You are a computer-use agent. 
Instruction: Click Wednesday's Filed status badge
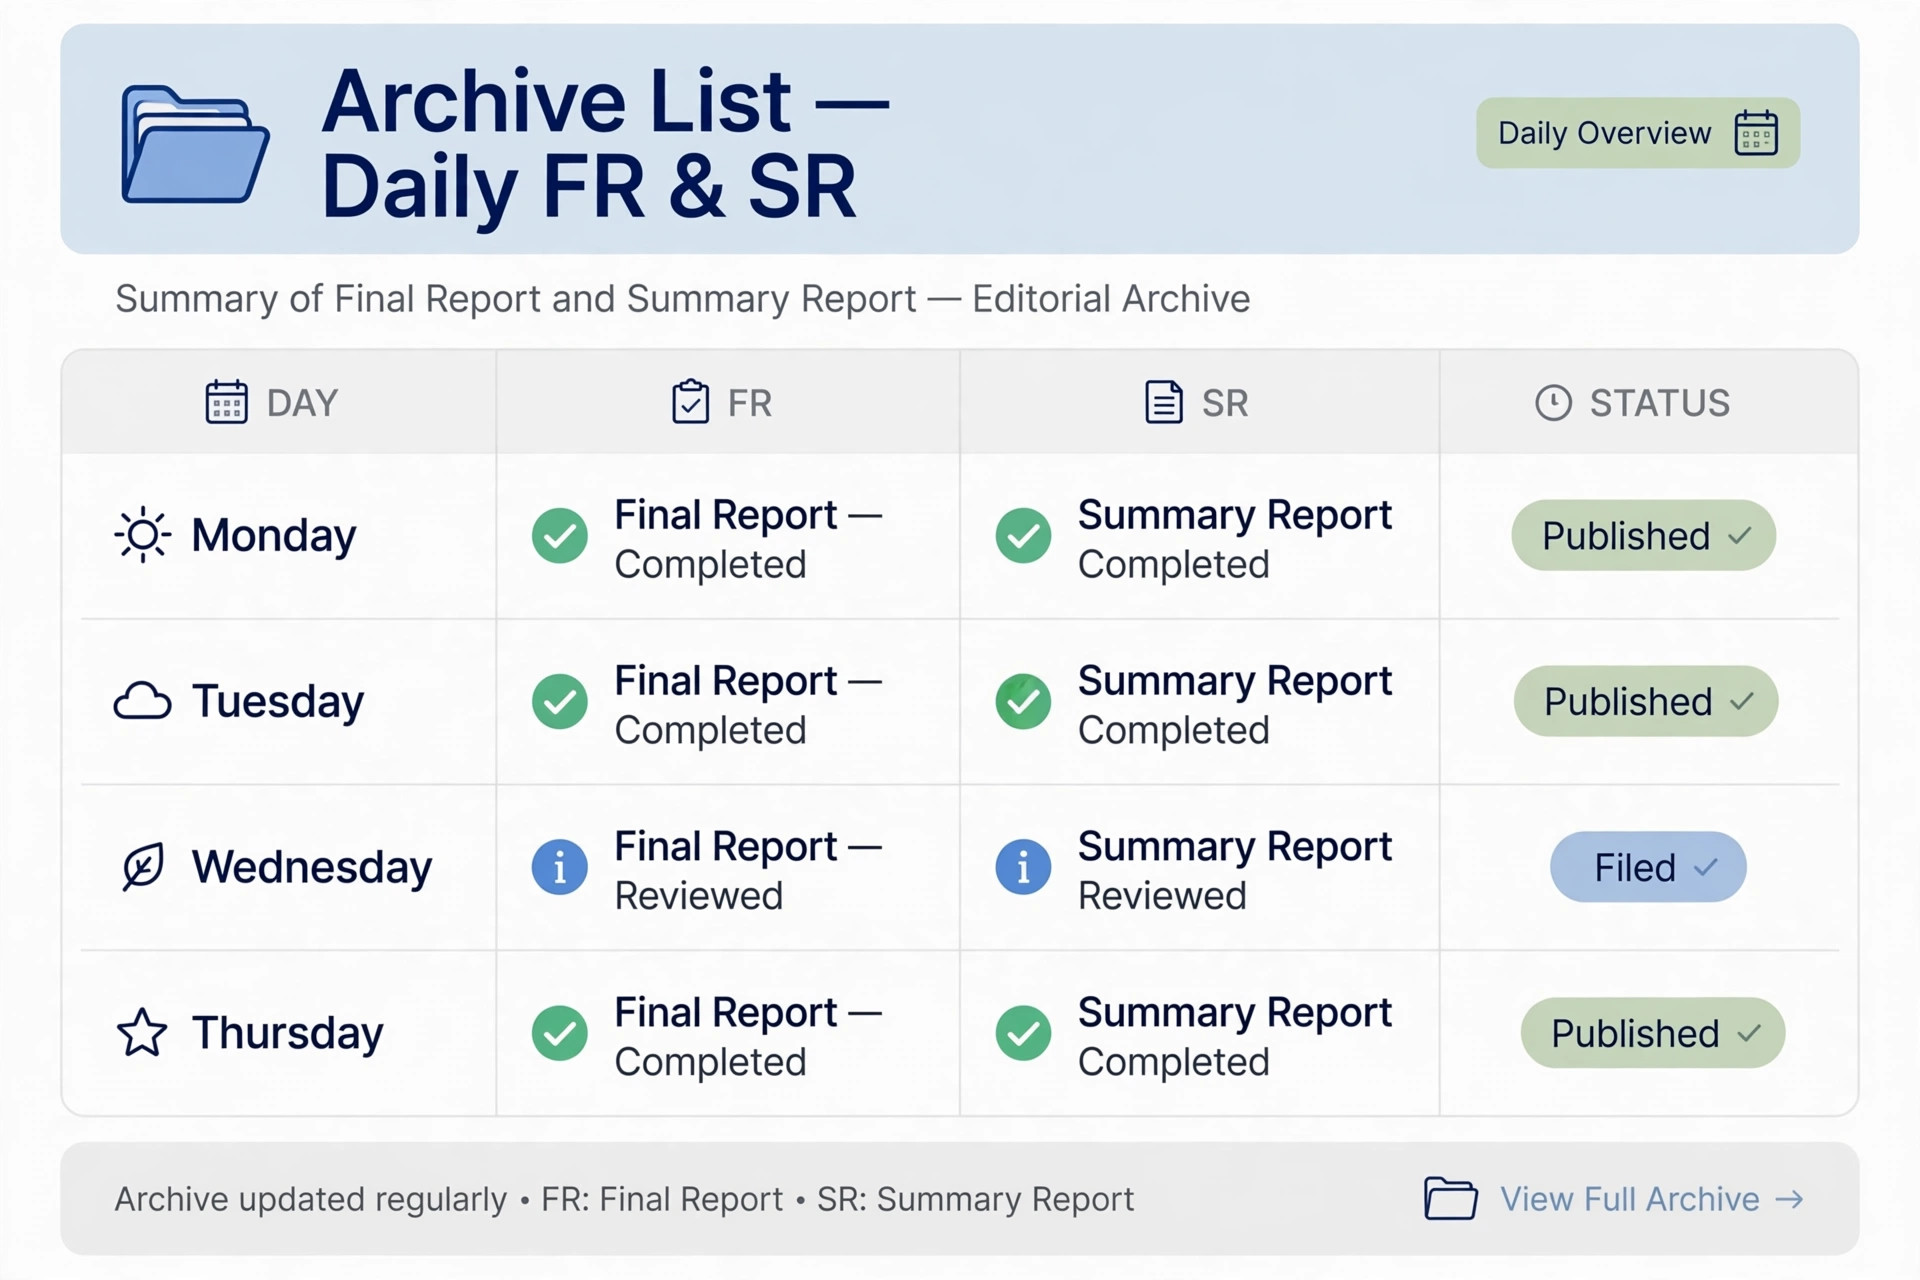(x=1649, y=867)
